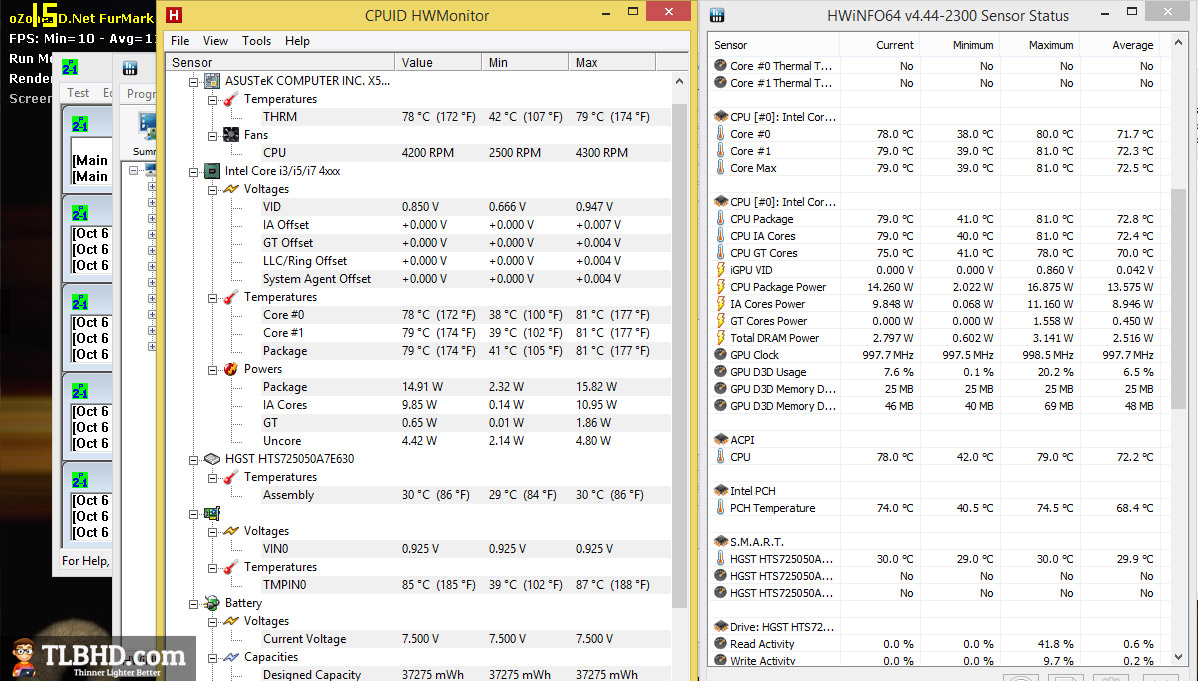Click the Min column header in HWMonitor

[525, 63]
